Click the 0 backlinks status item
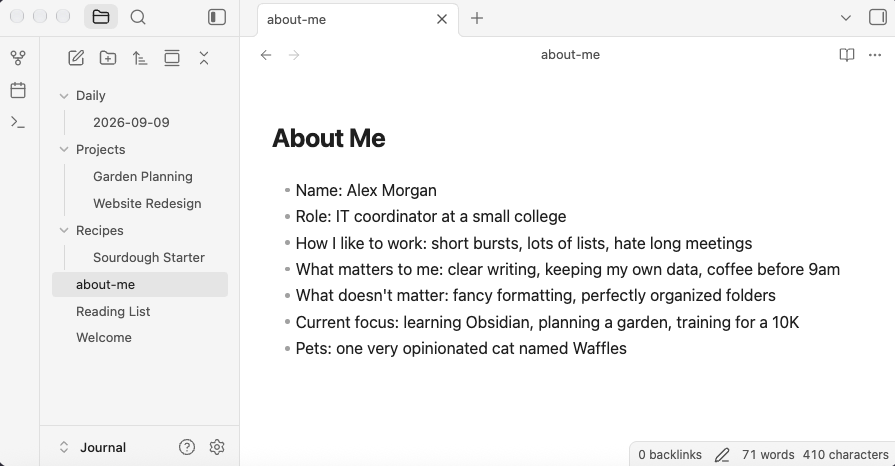Image resolution: width=895 pixels, height=466 pixels. coord(670,455)
